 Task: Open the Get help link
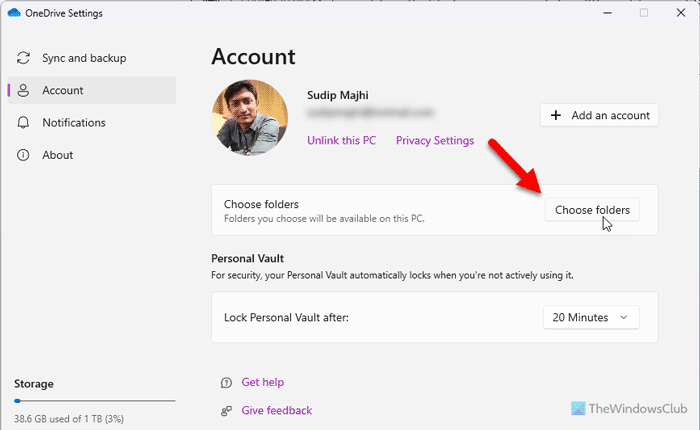click(263, 382)
